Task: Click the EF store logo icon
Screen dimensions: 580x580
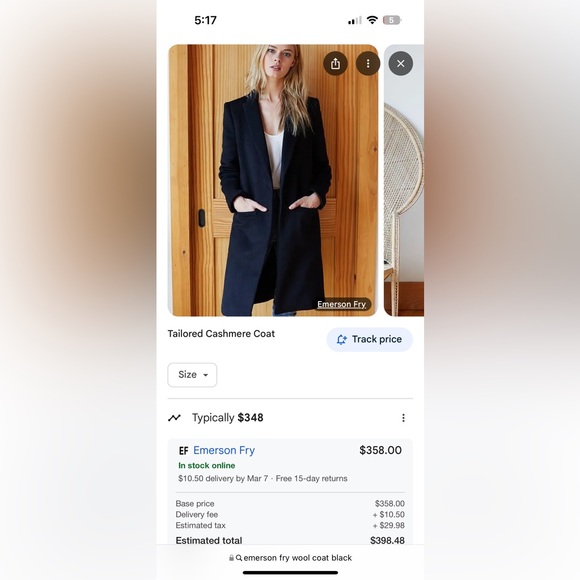Action: [183, 451]
